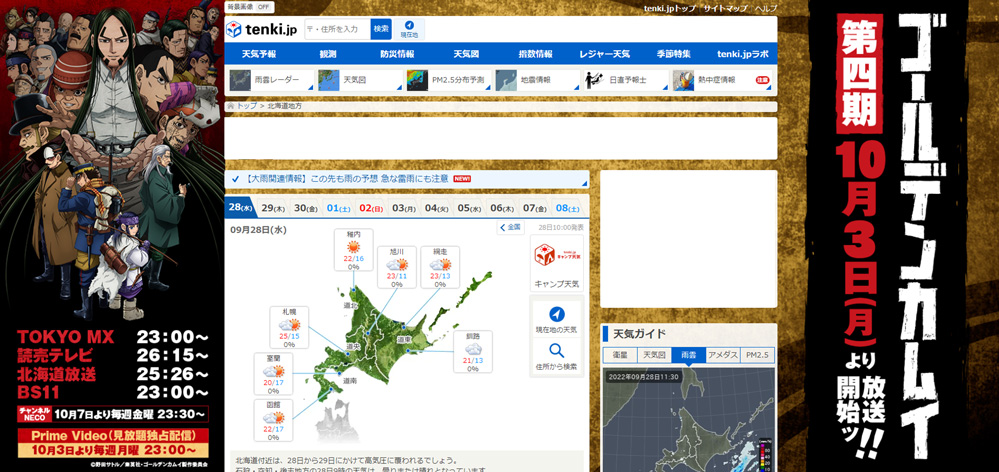The height and width of the screenshot is (472, 999).
Task: Select the 04(火) date tab
Action: pos(436,208)
